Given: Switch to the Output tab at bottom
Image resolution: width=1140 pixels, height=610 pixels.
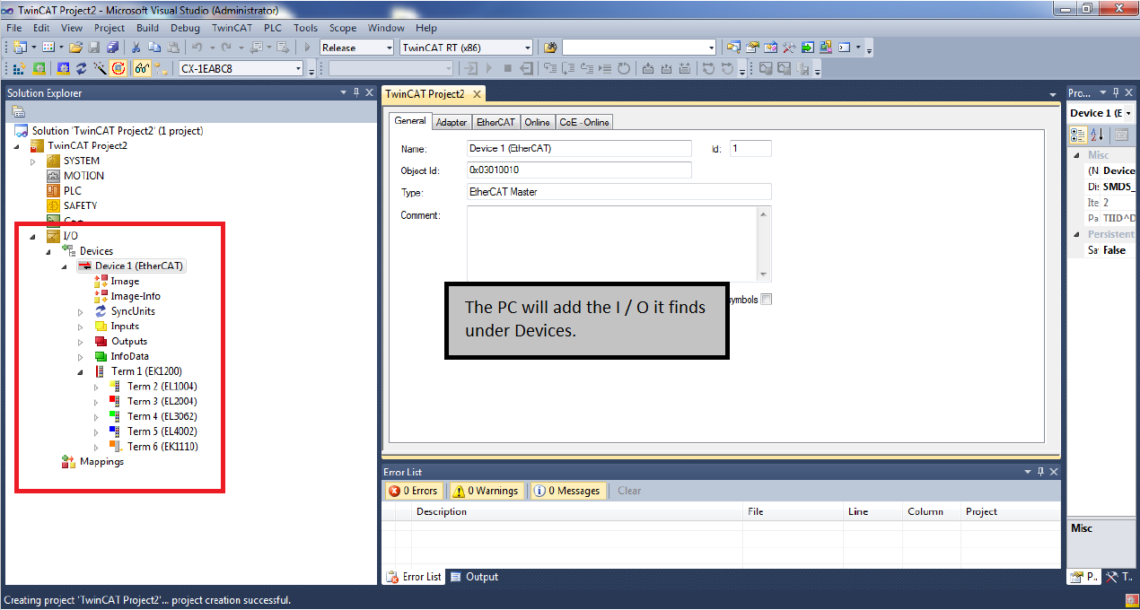Looking at the screenshot, I should tap(474, 577).
